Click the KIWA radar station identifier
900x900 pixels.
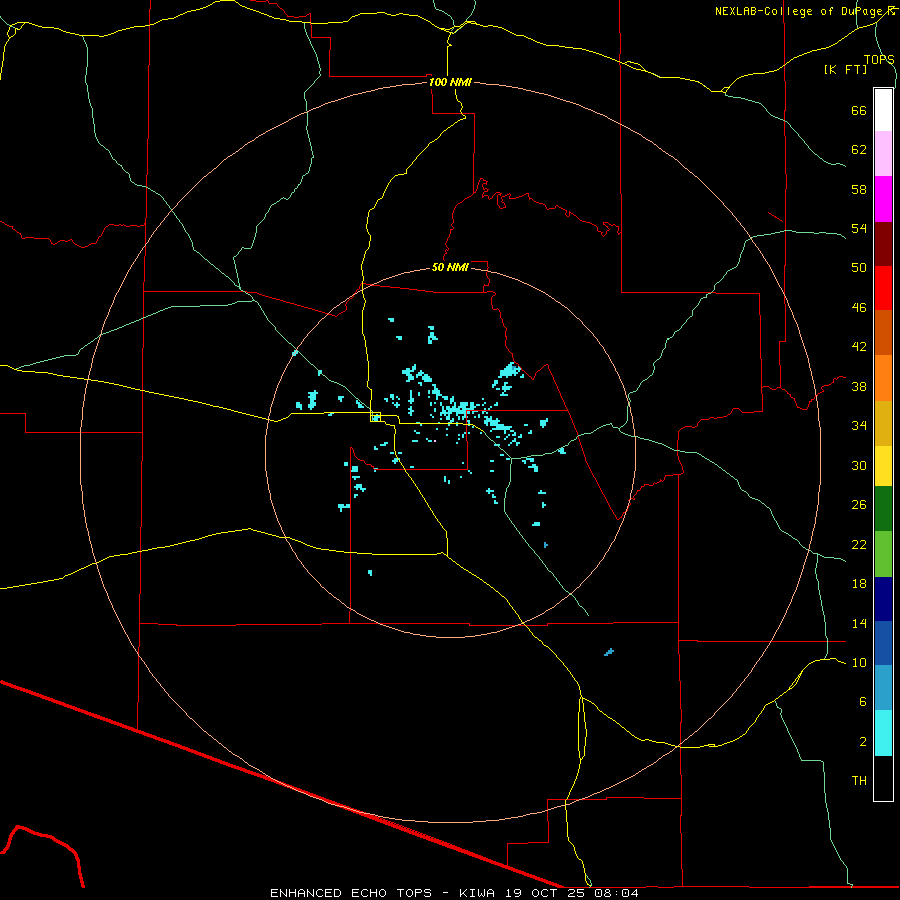(476, 893)
